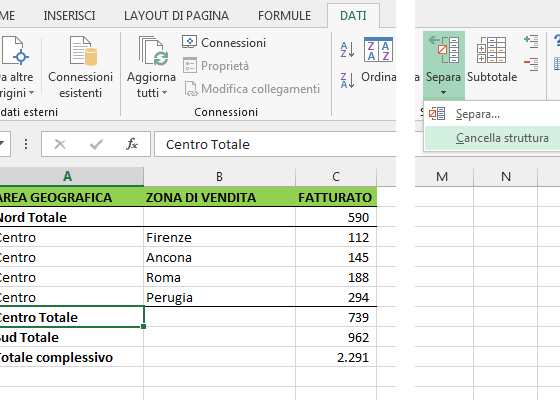Click the Subtotale icon
The height and width of the screenshot is (400, 560).
[491, 50]
